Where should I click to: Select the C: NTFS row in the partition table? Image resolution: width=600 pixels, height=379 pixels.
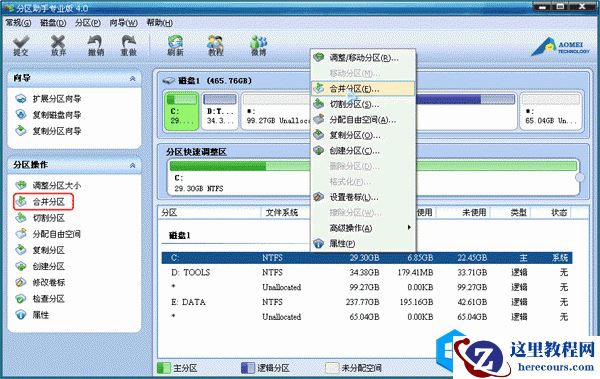(367, 258)
